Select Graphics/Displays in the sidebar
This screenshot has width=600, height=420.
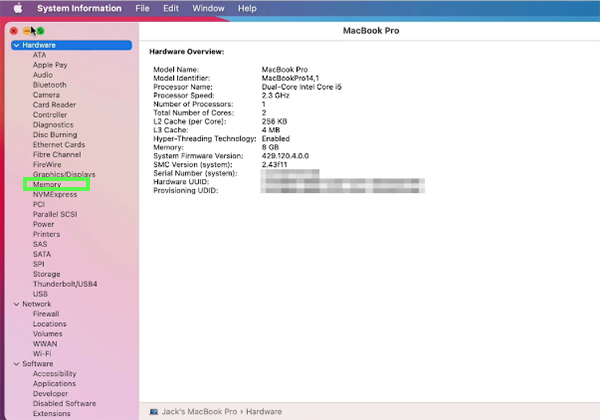point(64,174)
